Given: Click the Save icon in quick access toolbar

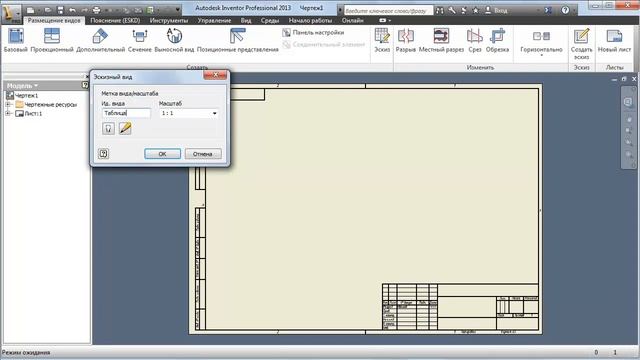Looking at the screenshot, I should [x=60, y=10].
